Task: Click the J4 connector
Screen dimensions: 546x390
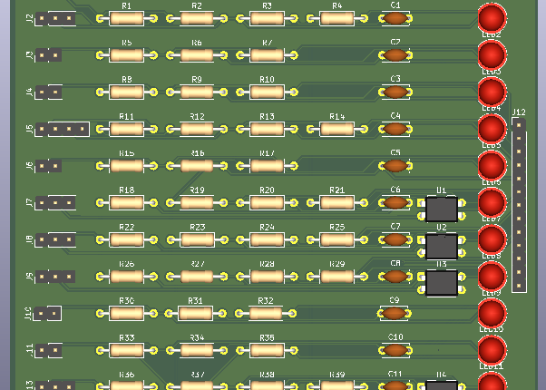Action: (x=49, y=92)
